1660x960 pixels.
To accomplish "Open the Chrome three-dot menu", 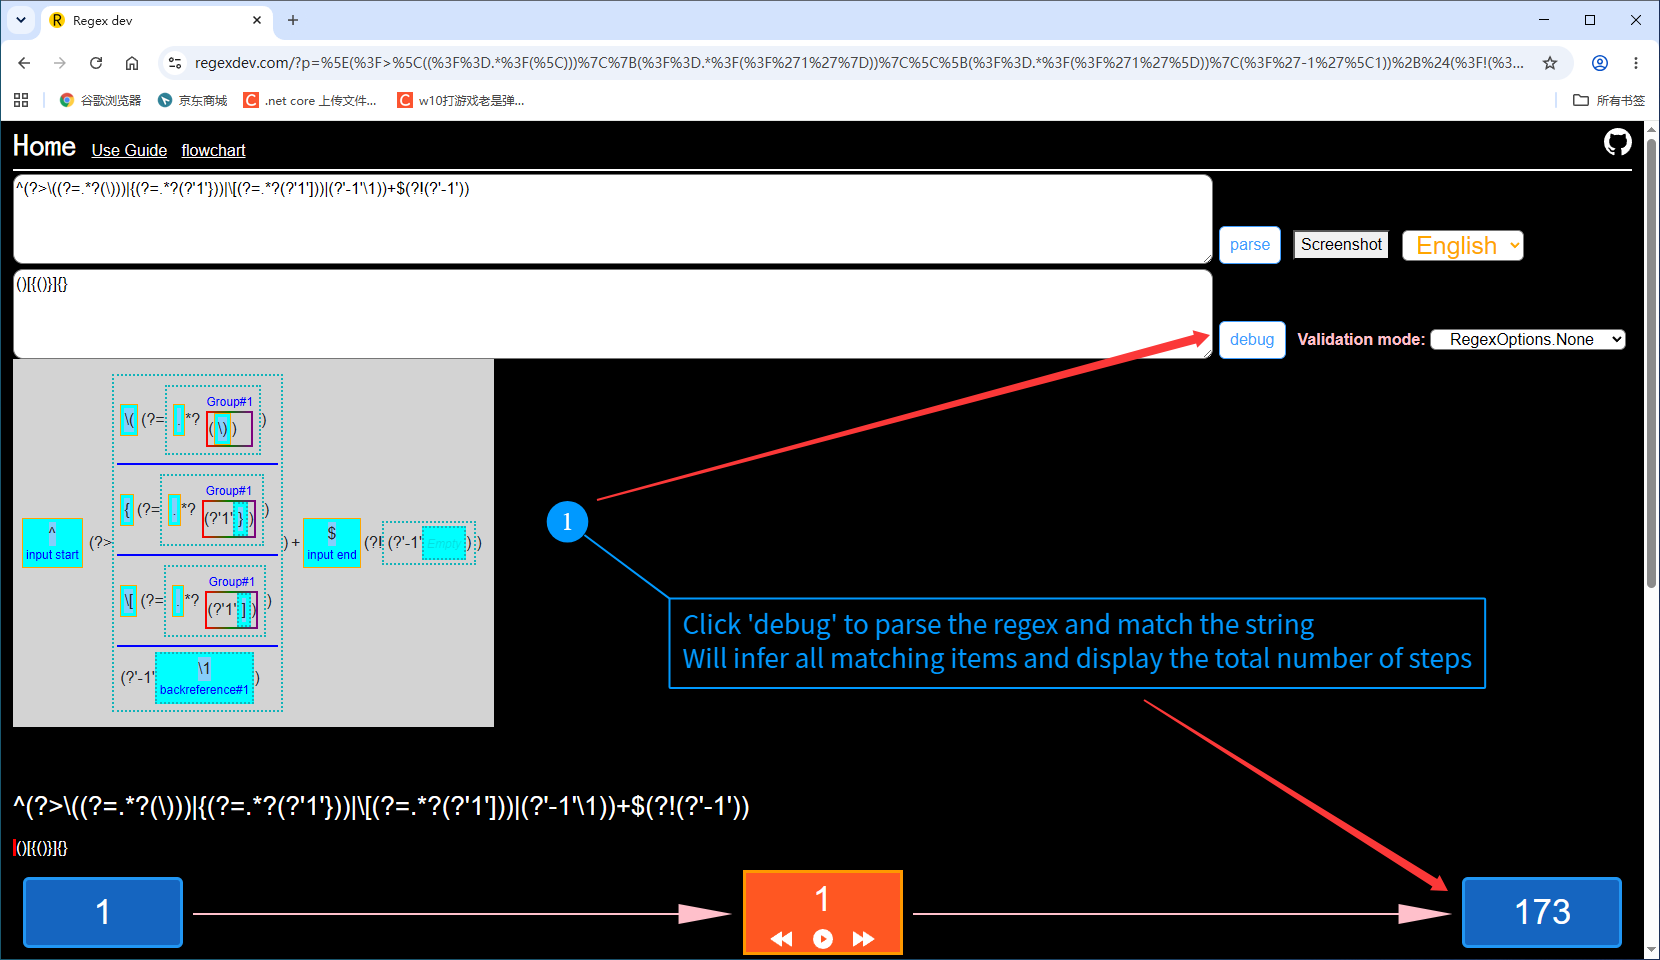I will pos(1636,63).
